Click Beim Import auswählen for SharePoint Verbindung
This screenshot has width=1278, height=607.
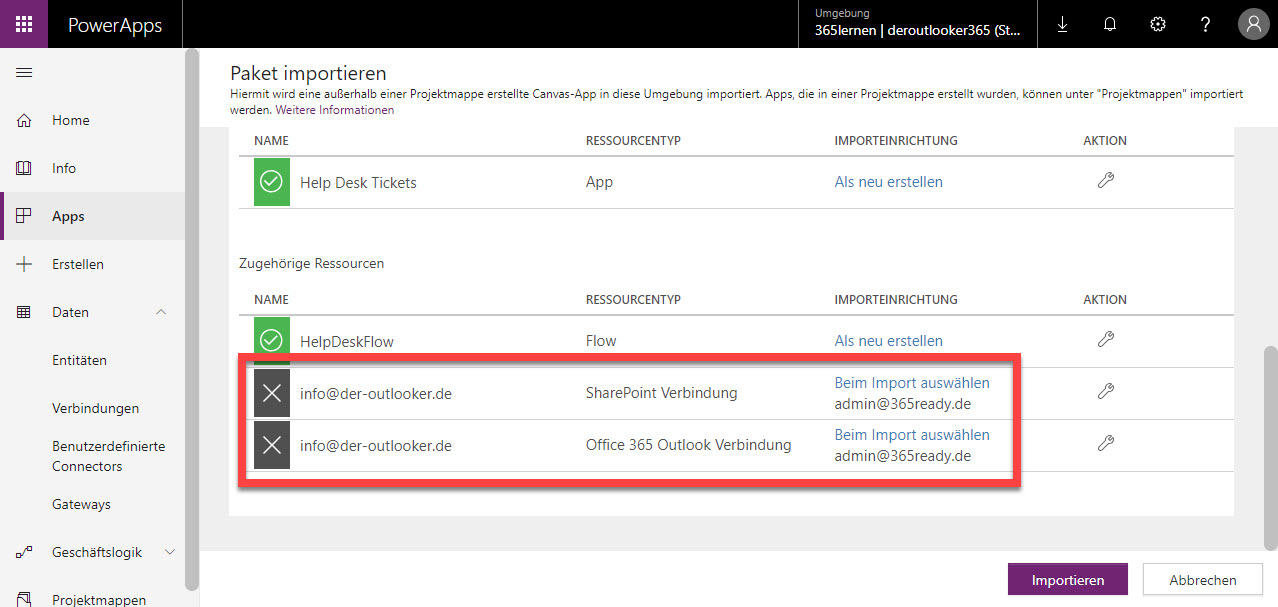click(x=912, y=383)
